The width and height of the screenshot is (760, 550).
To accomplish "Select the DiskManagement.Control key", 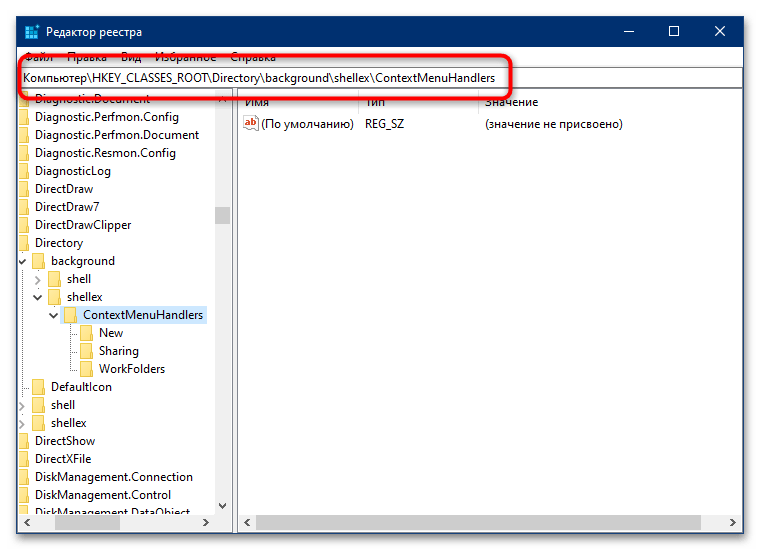I will tap(103, 495).
